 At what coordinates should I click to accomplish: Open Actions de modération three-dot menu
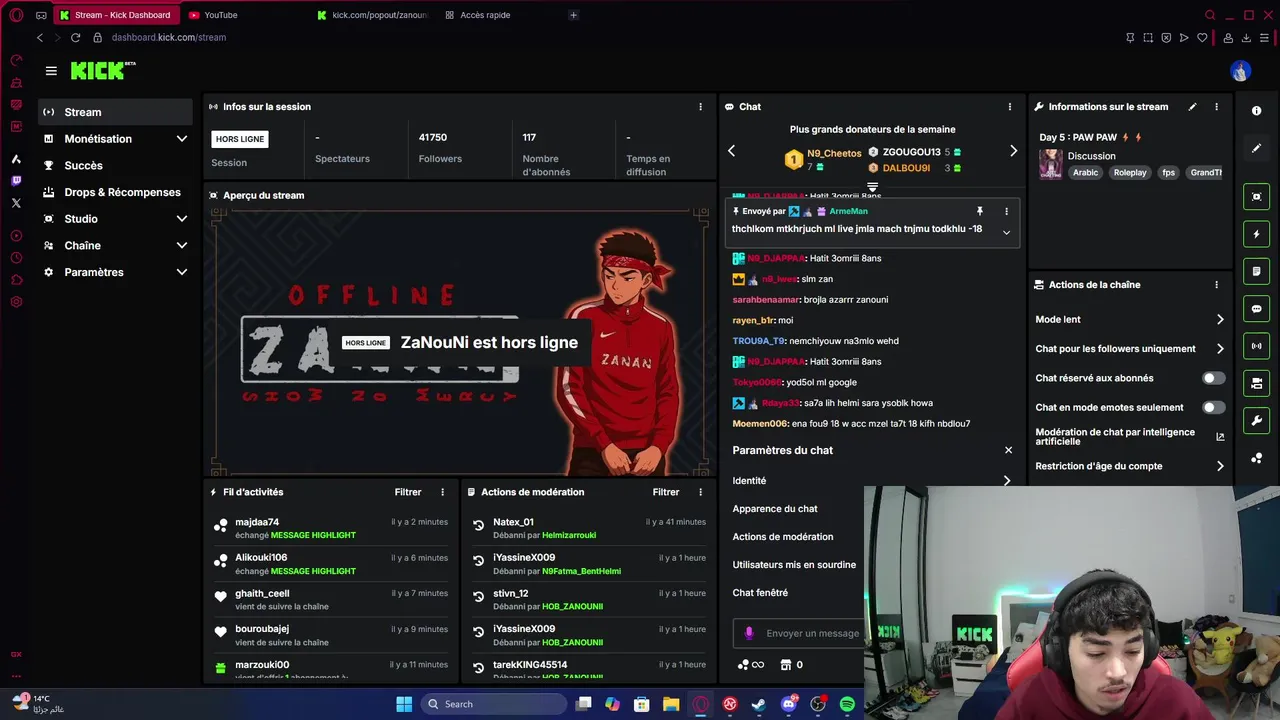[x=700, y=492]
